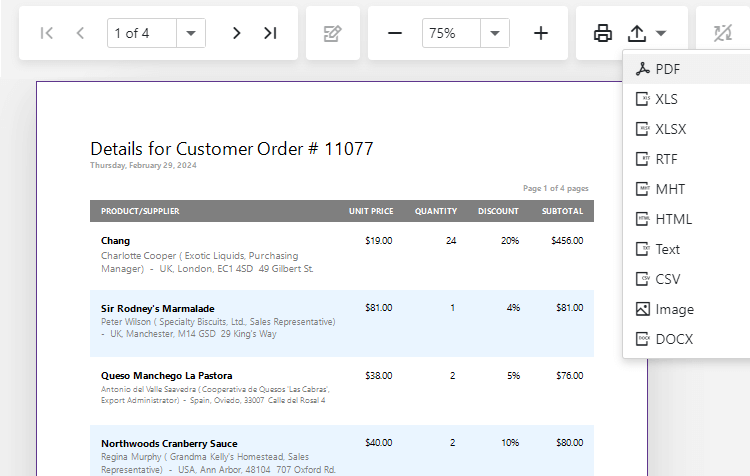Go to the next page
This screenshot has width=750, height=476.
tap(236, 33)
